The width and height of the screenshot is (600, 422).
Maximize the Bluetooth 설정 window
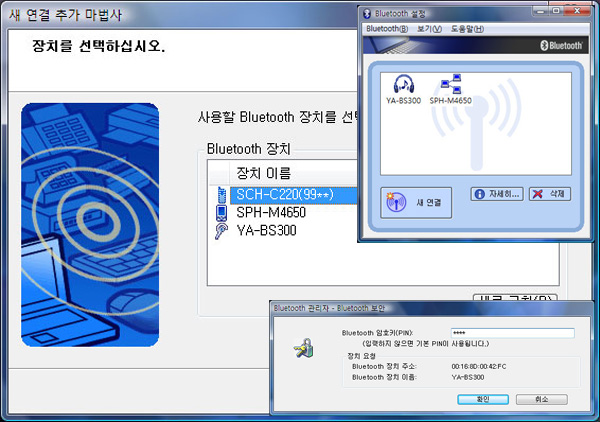click(x=556, y=11)
